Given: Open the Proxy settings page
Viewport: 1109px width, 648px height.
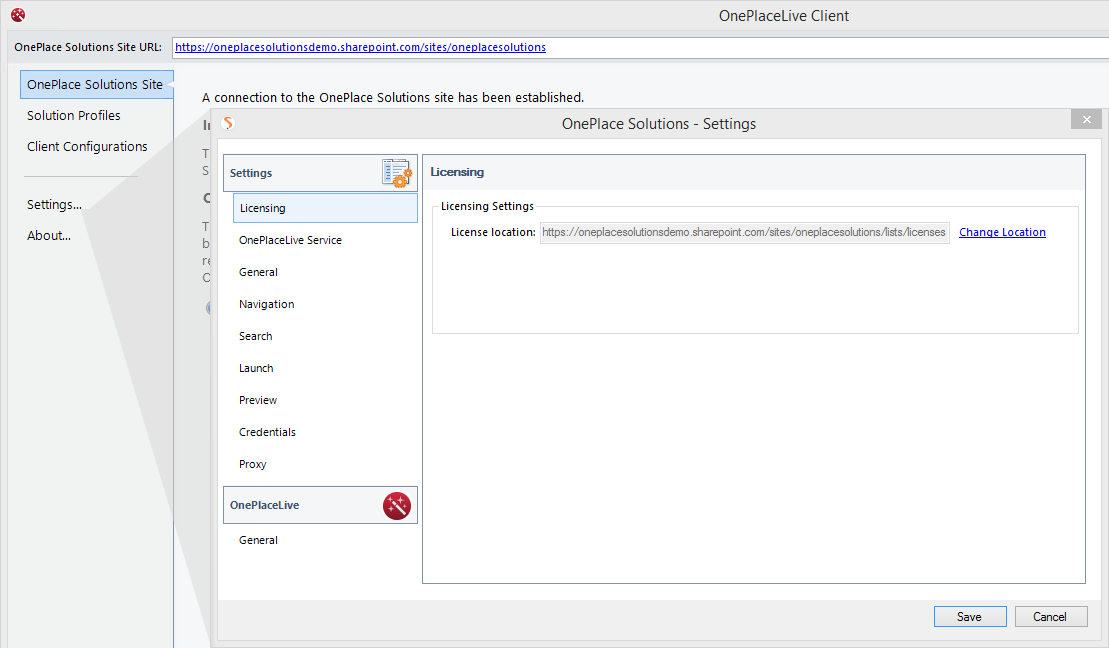Looking at the screenshot, I should (252, 464).
